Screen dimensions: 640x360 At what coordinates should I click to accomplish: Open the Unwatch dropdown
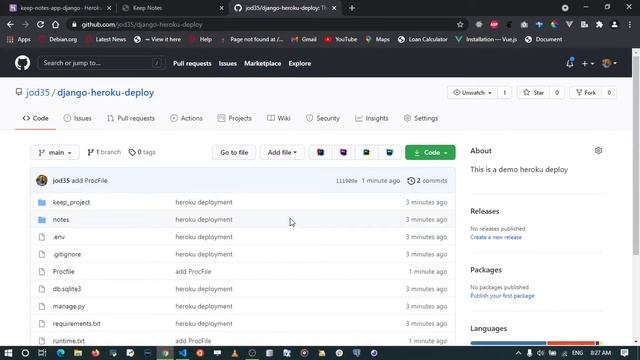472,93
